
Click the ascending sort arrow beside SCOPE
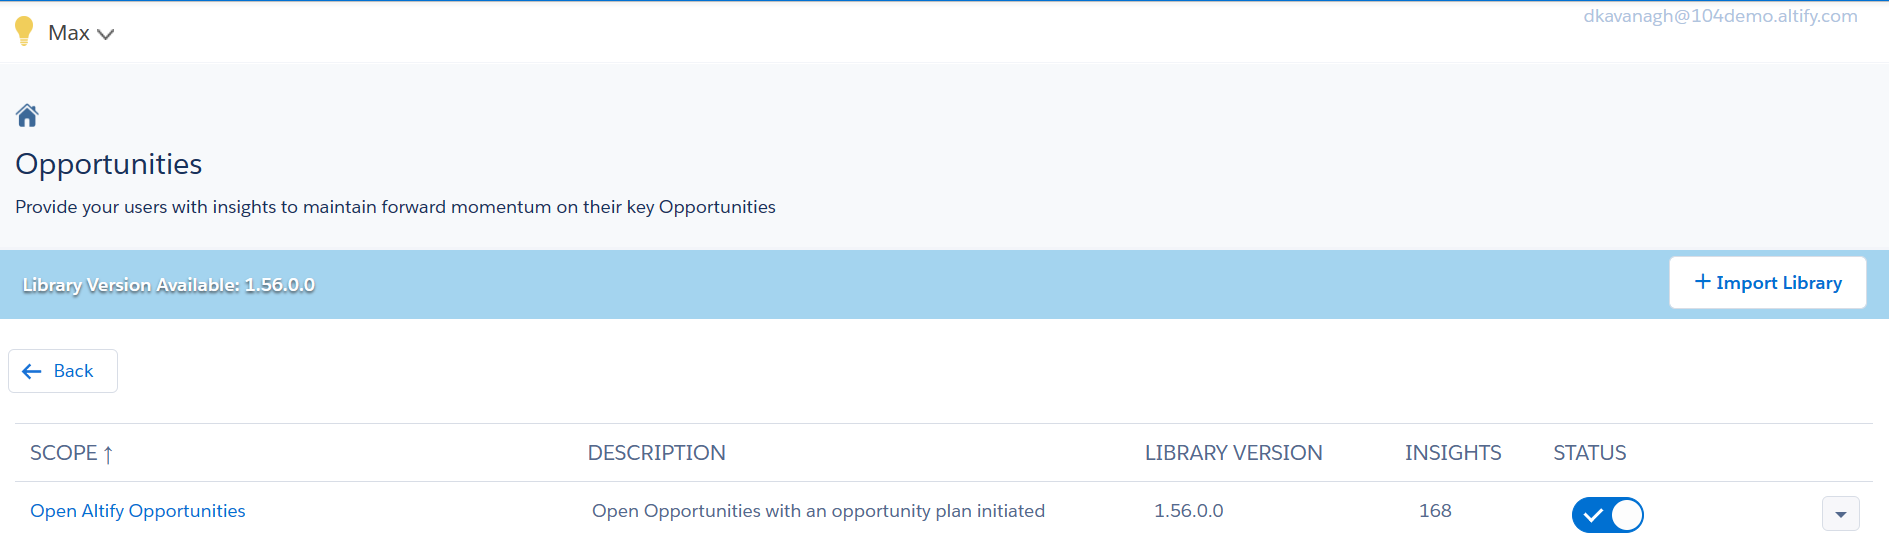click(x=108, y=454)
